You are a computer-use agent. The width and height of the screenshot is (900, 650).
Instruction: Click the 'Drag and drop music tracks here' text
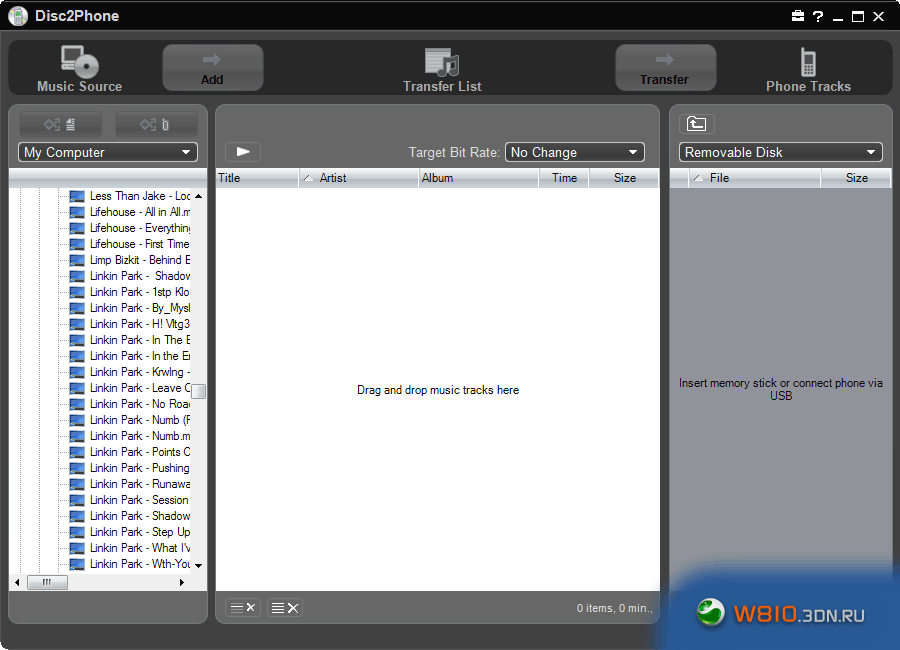click(438, 390)
